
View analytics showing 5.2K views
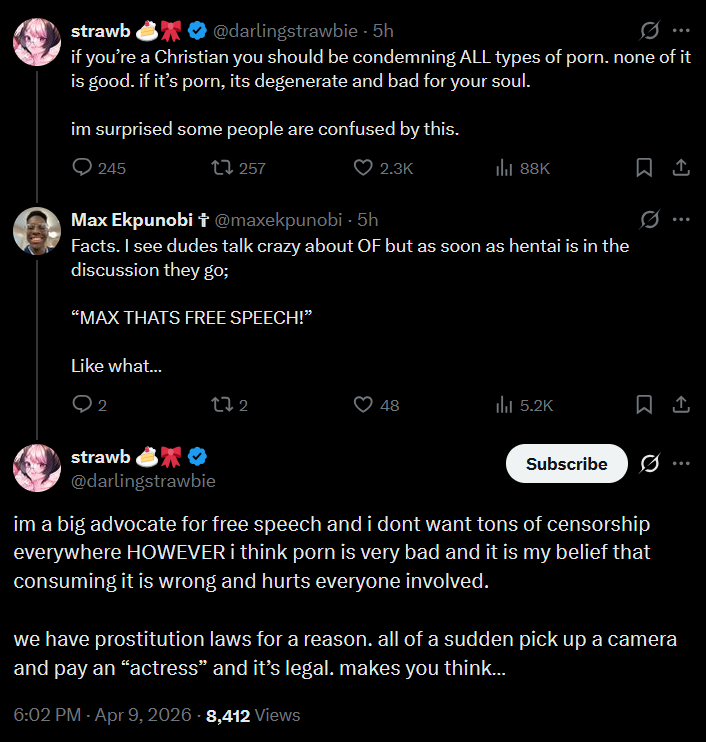(524, 405)
